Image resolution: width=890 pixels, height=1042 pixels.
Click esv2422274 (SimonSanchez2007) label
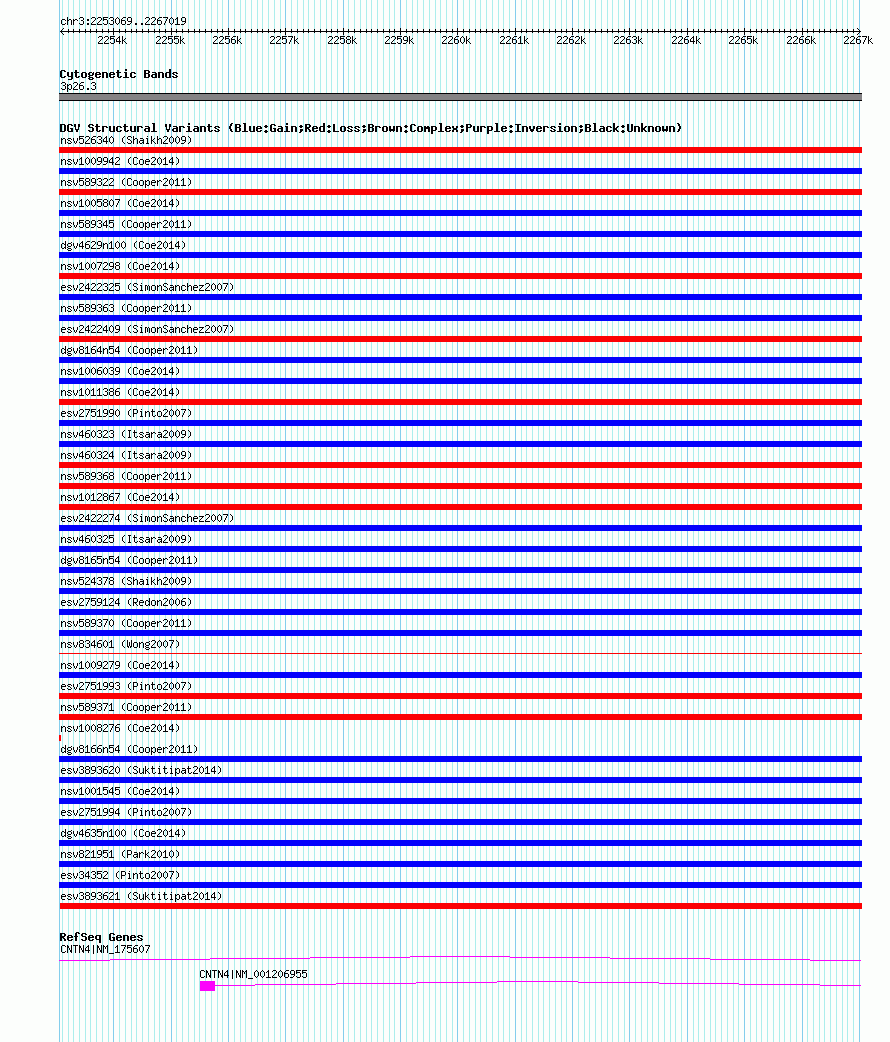147,518
